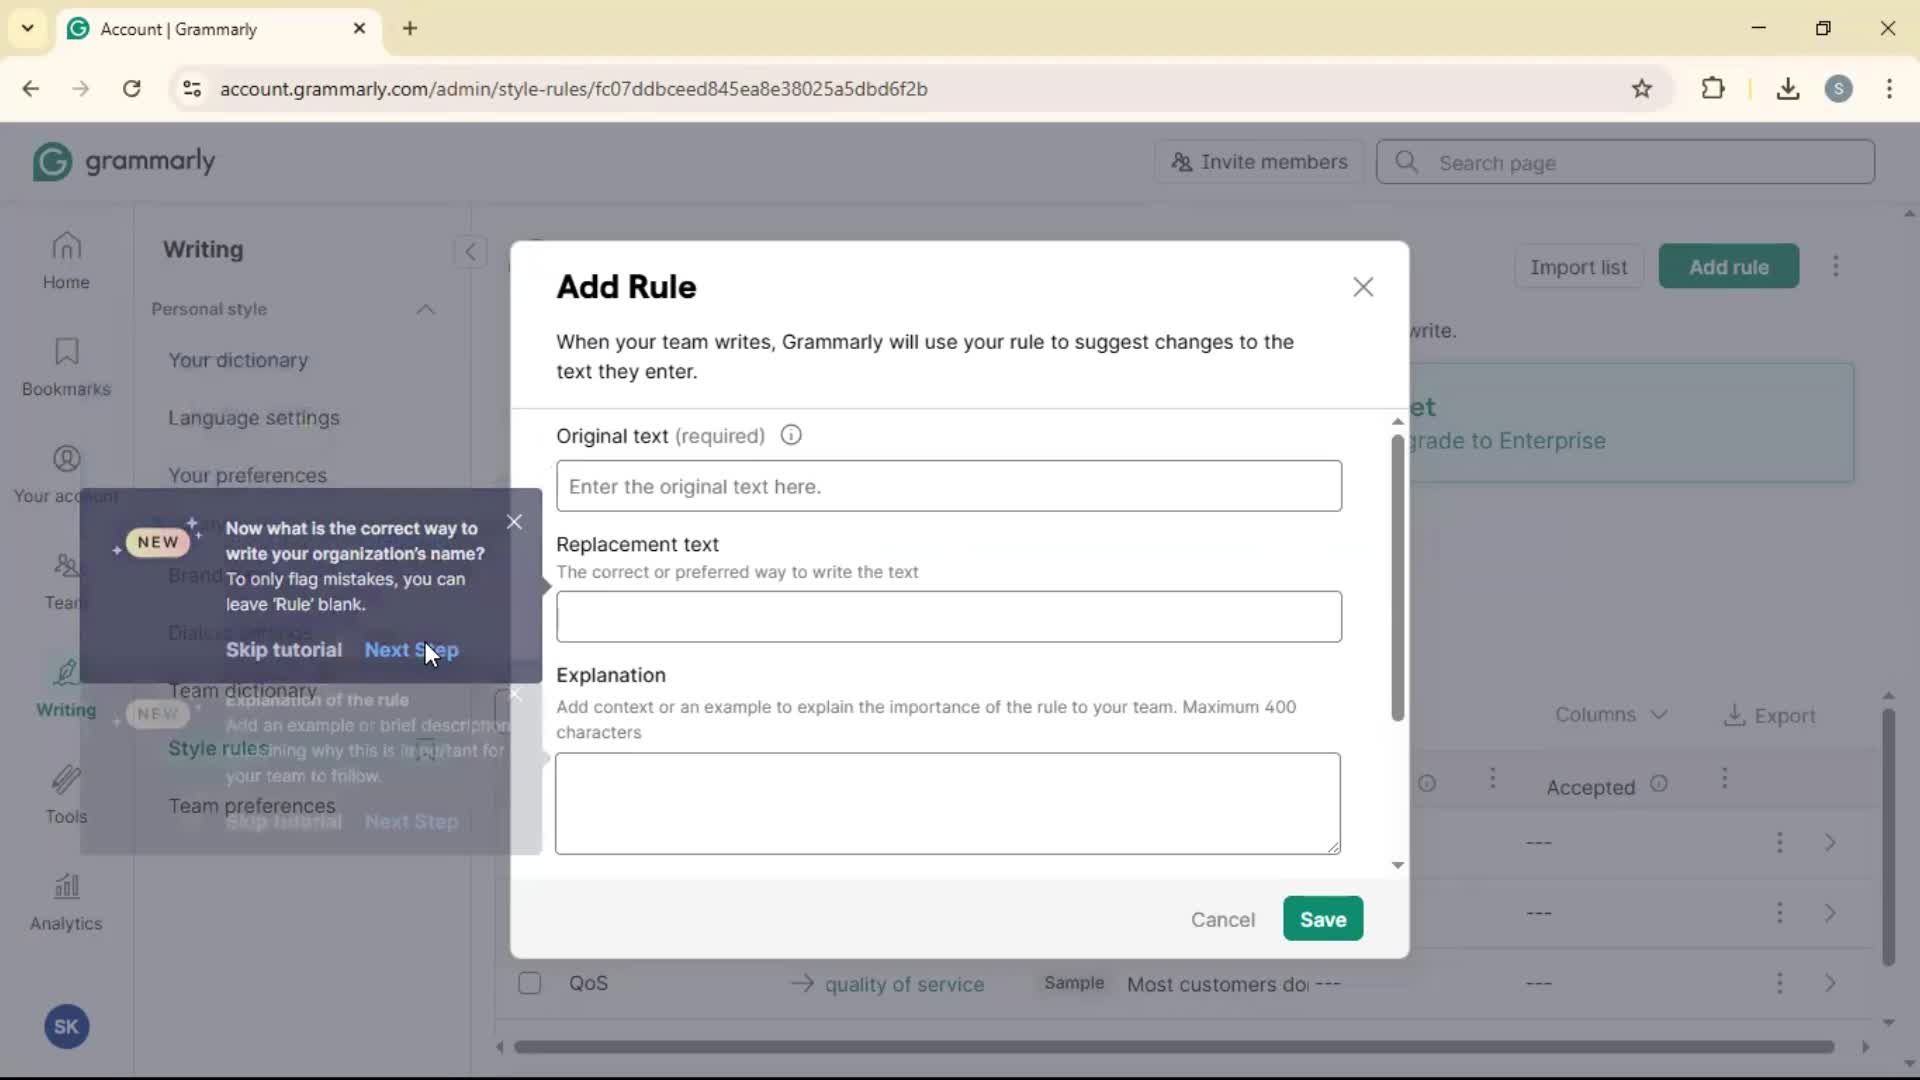Click the Original text info icon
This screenshot has width=1920, height=1080.
pos(791,435)
